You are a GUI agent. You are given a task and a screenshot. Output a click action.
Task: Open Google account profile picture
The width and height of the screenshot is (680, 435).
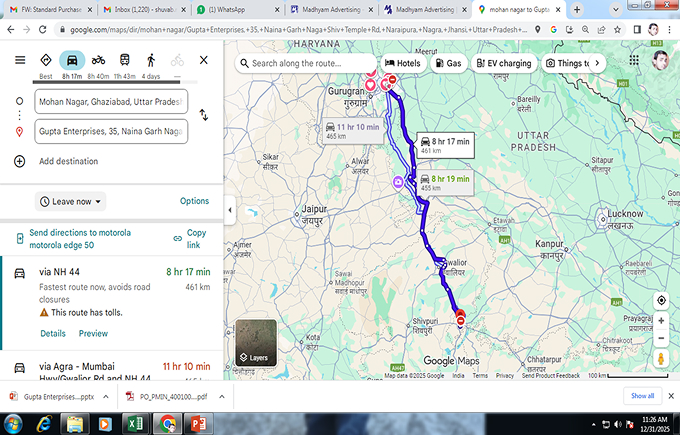(x=660, y=60)
